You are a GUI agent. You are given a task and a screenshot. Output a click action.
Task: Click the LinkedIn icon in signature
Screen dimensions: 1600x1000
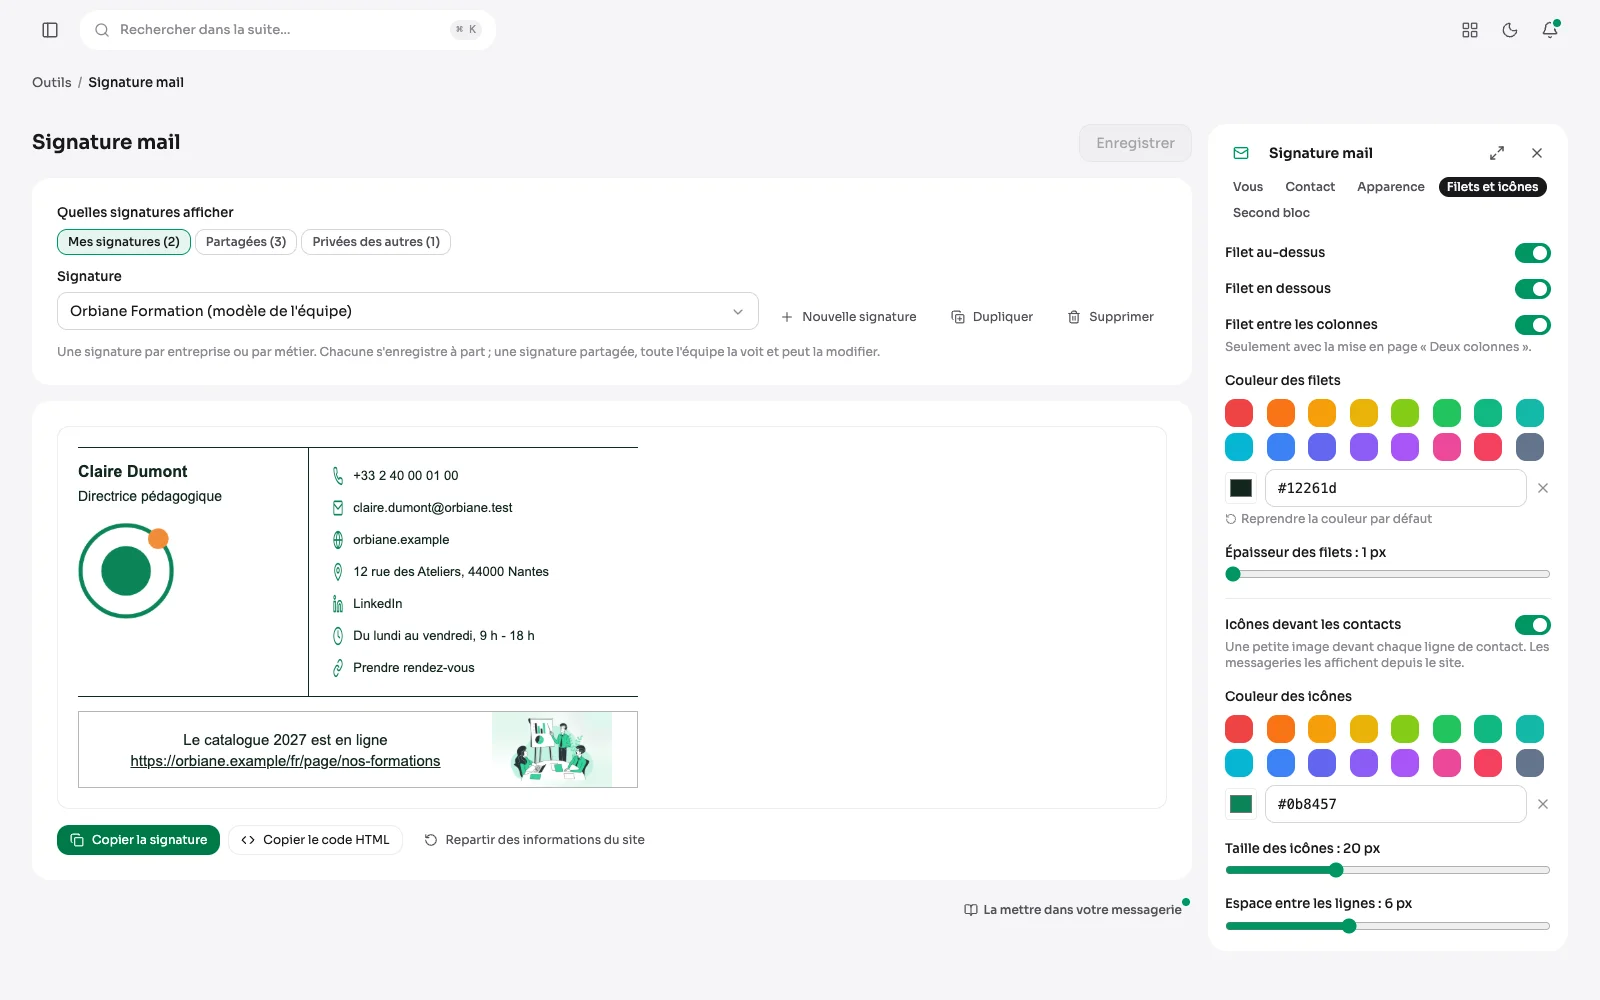pos(338,604)
